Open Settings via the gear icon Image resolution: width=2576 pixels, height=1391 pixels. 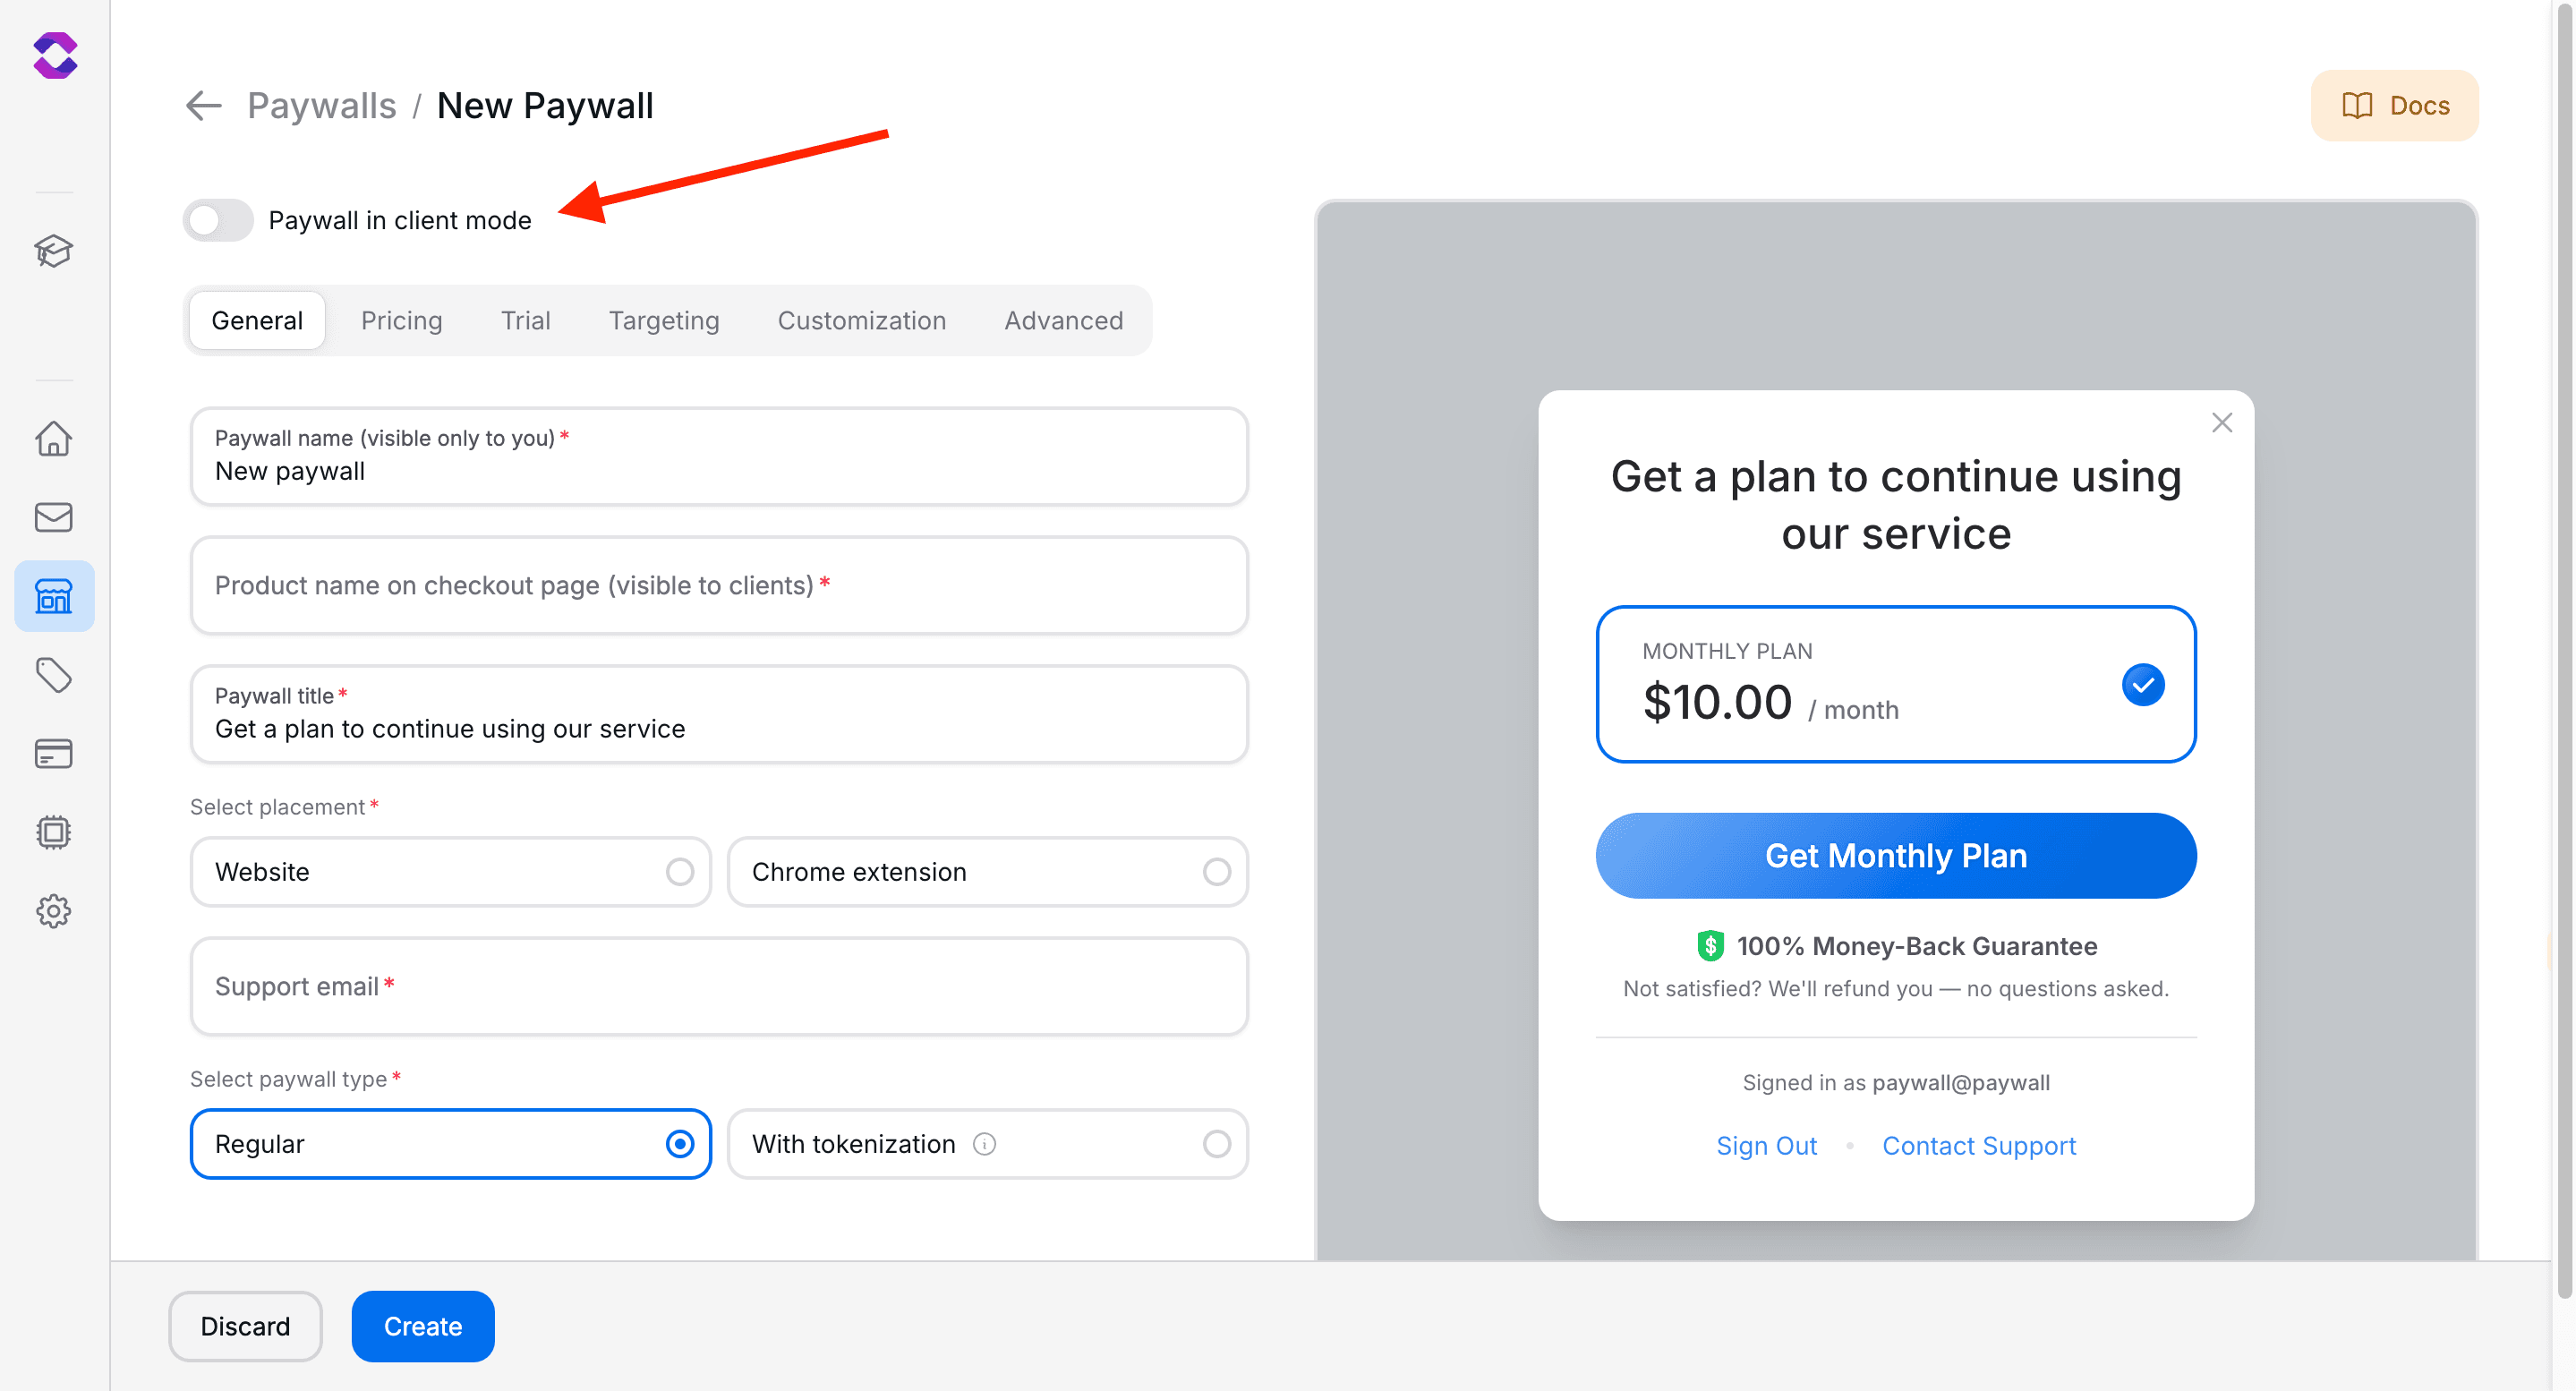click(54, 911)
